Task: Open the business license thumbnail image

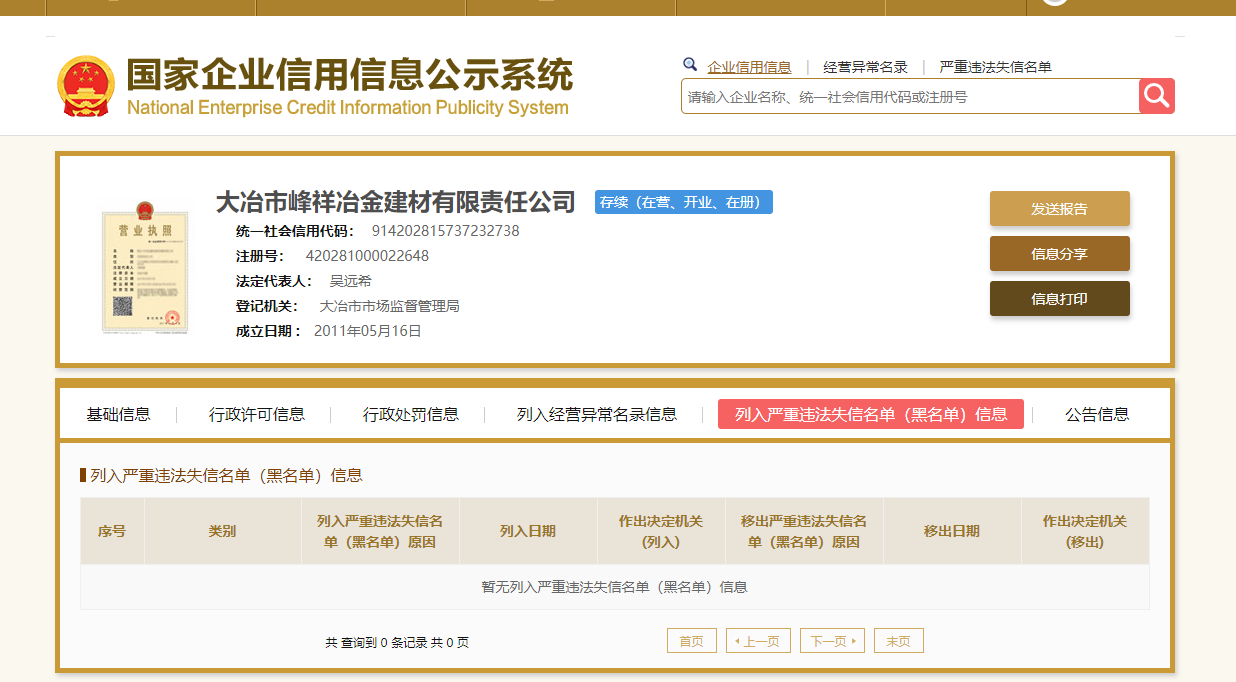Action: coord(145,266)
